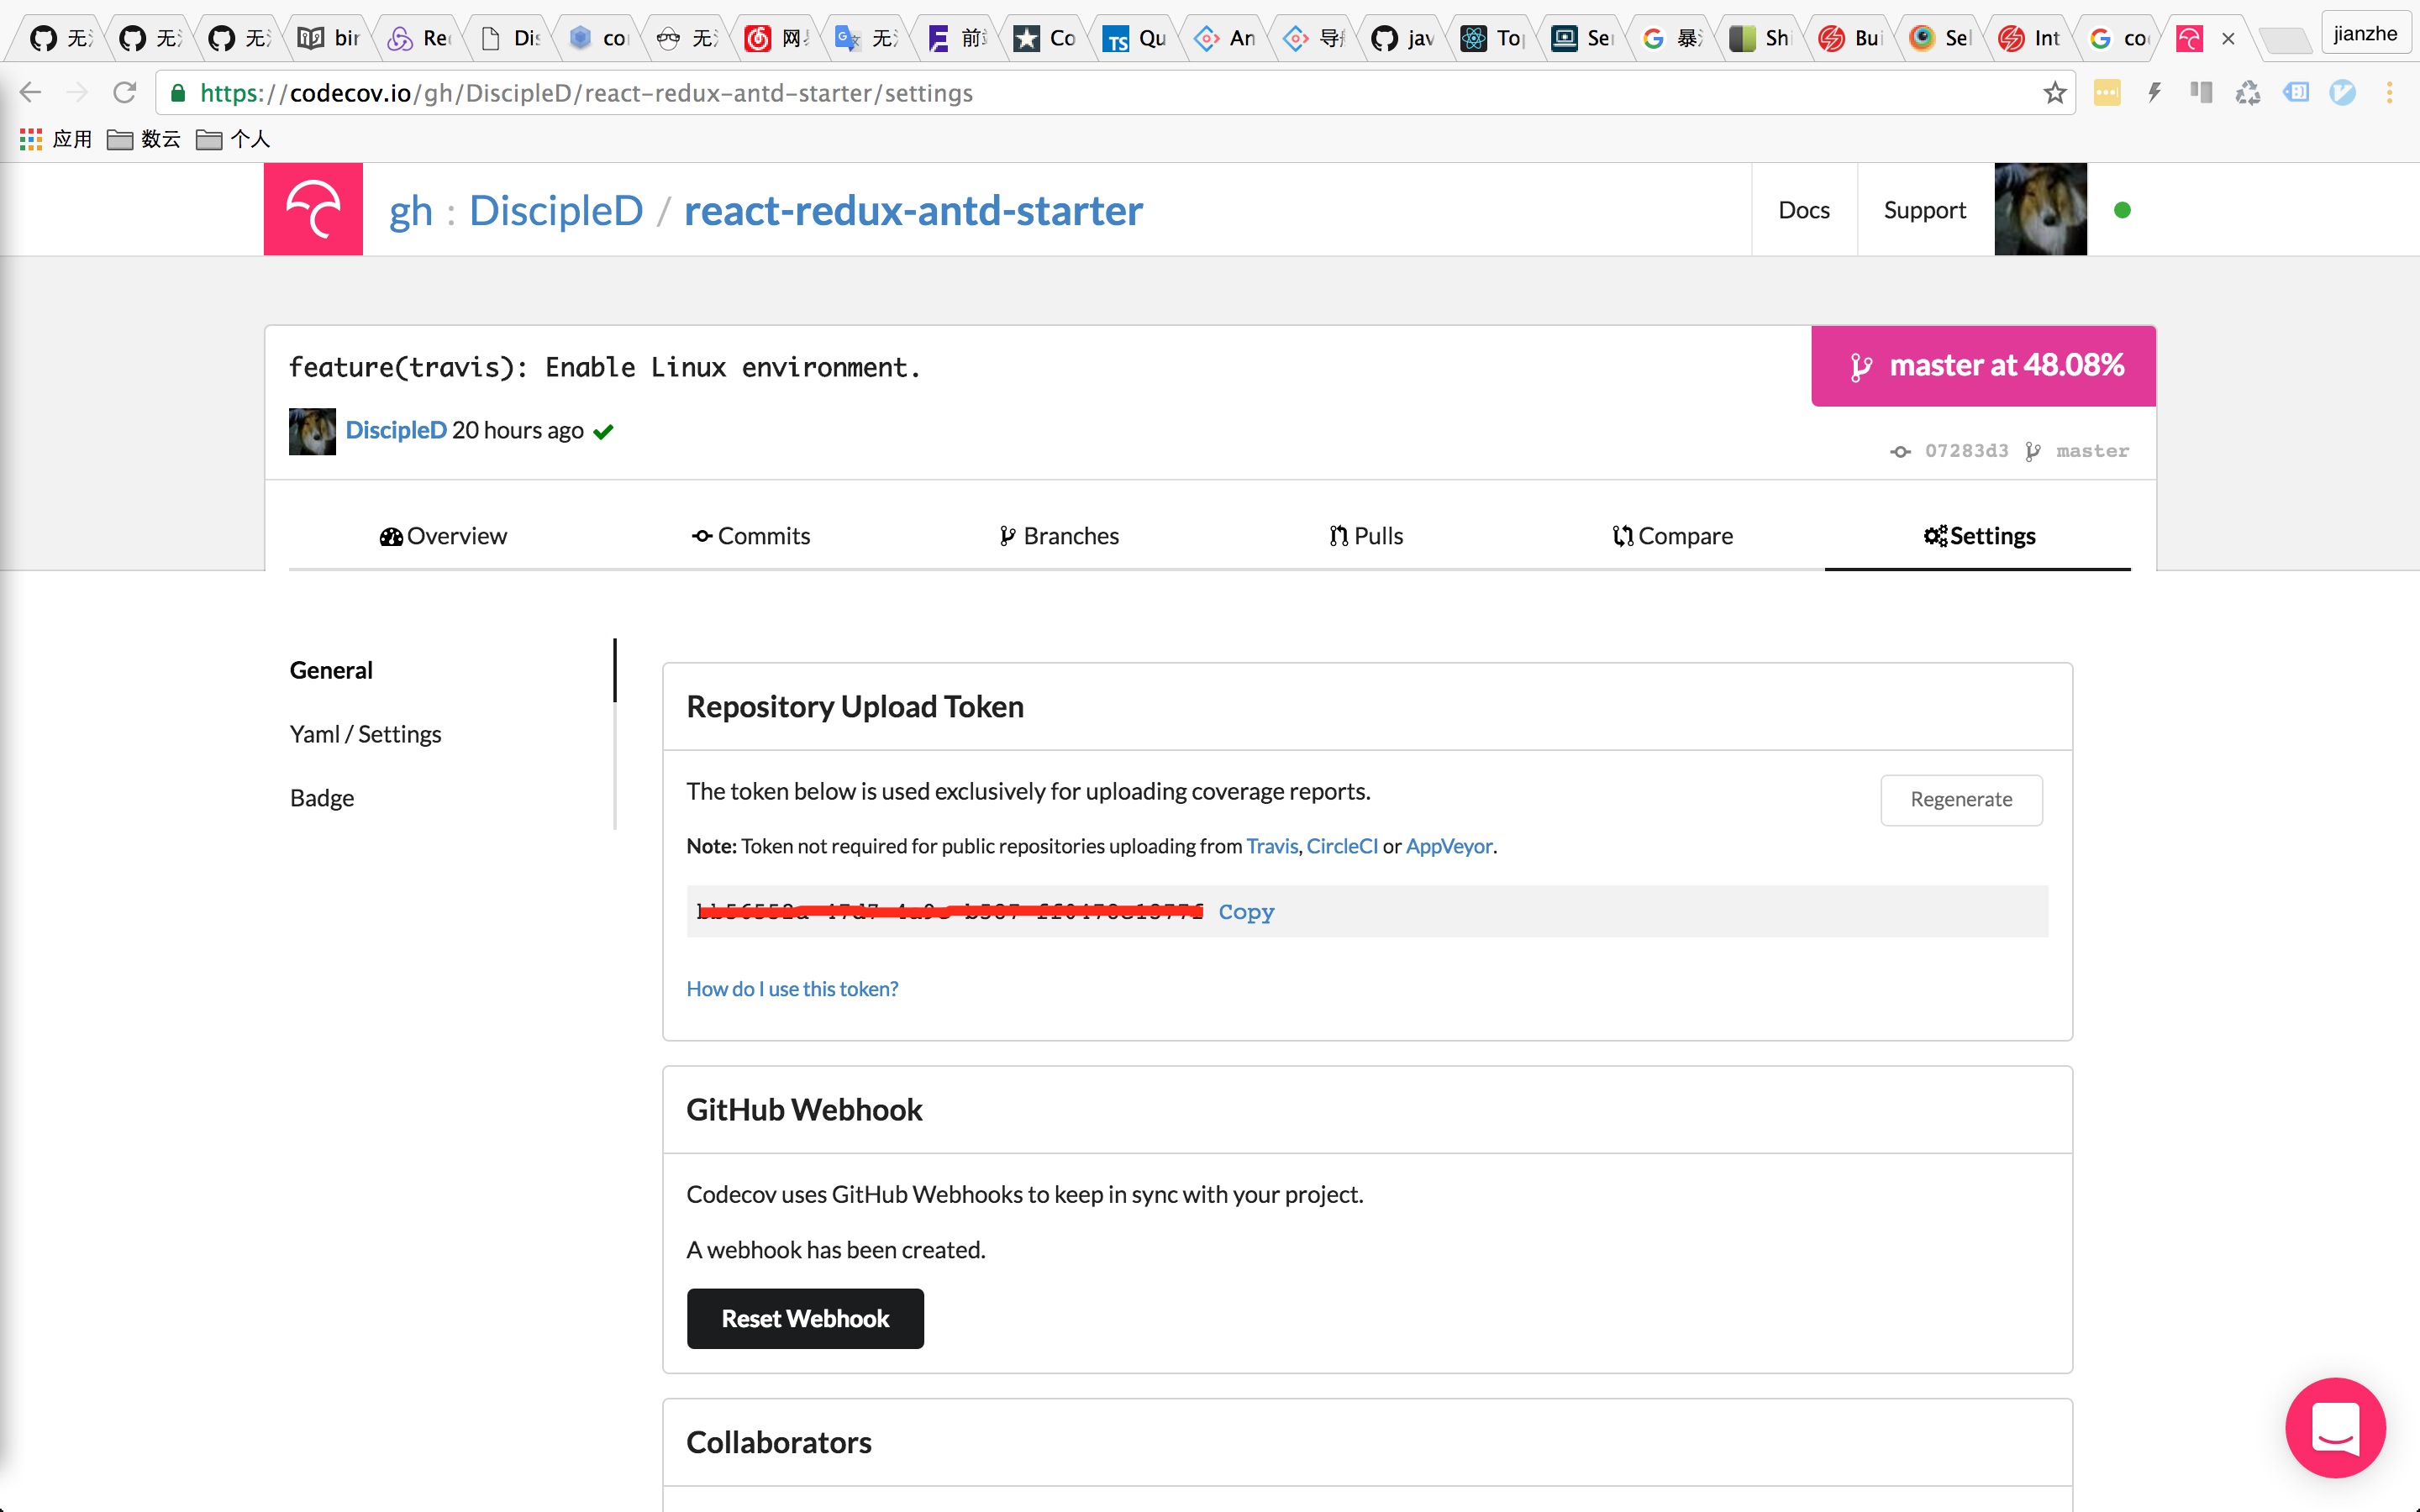This screenshot has height=1512, width=2420.
Task: Follow the CircleCI link
Action: (1342, 846)
